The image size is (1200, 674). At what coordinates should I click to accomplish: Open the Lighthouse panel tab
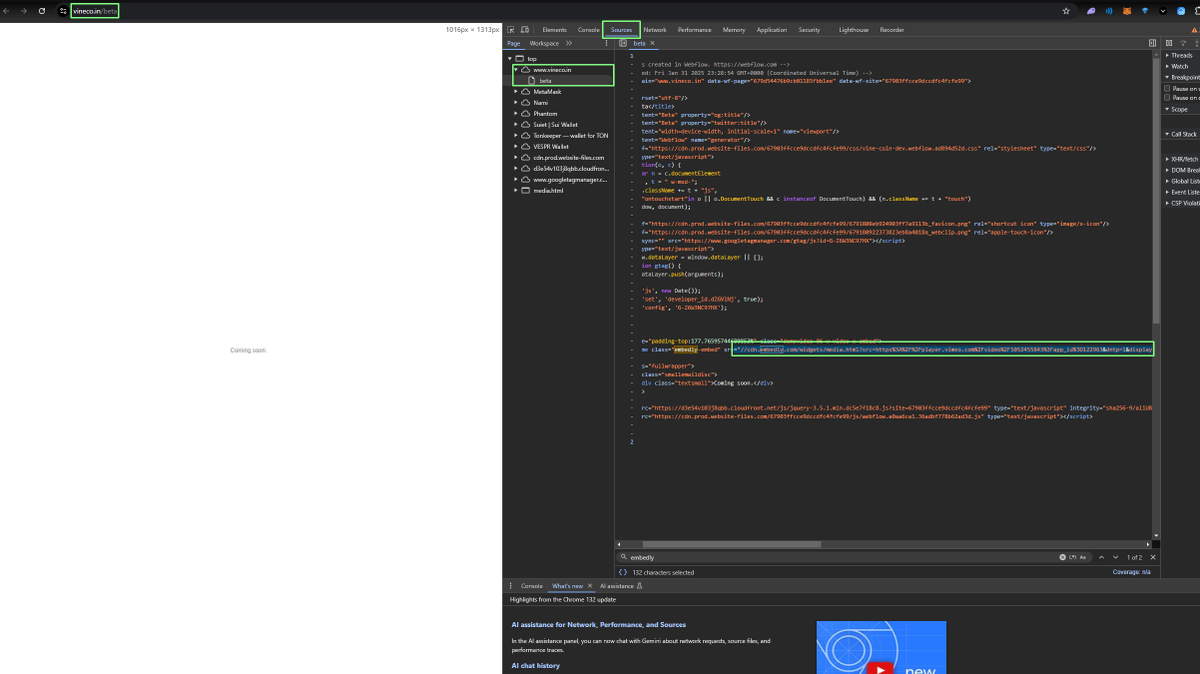(x=854, y=30)
